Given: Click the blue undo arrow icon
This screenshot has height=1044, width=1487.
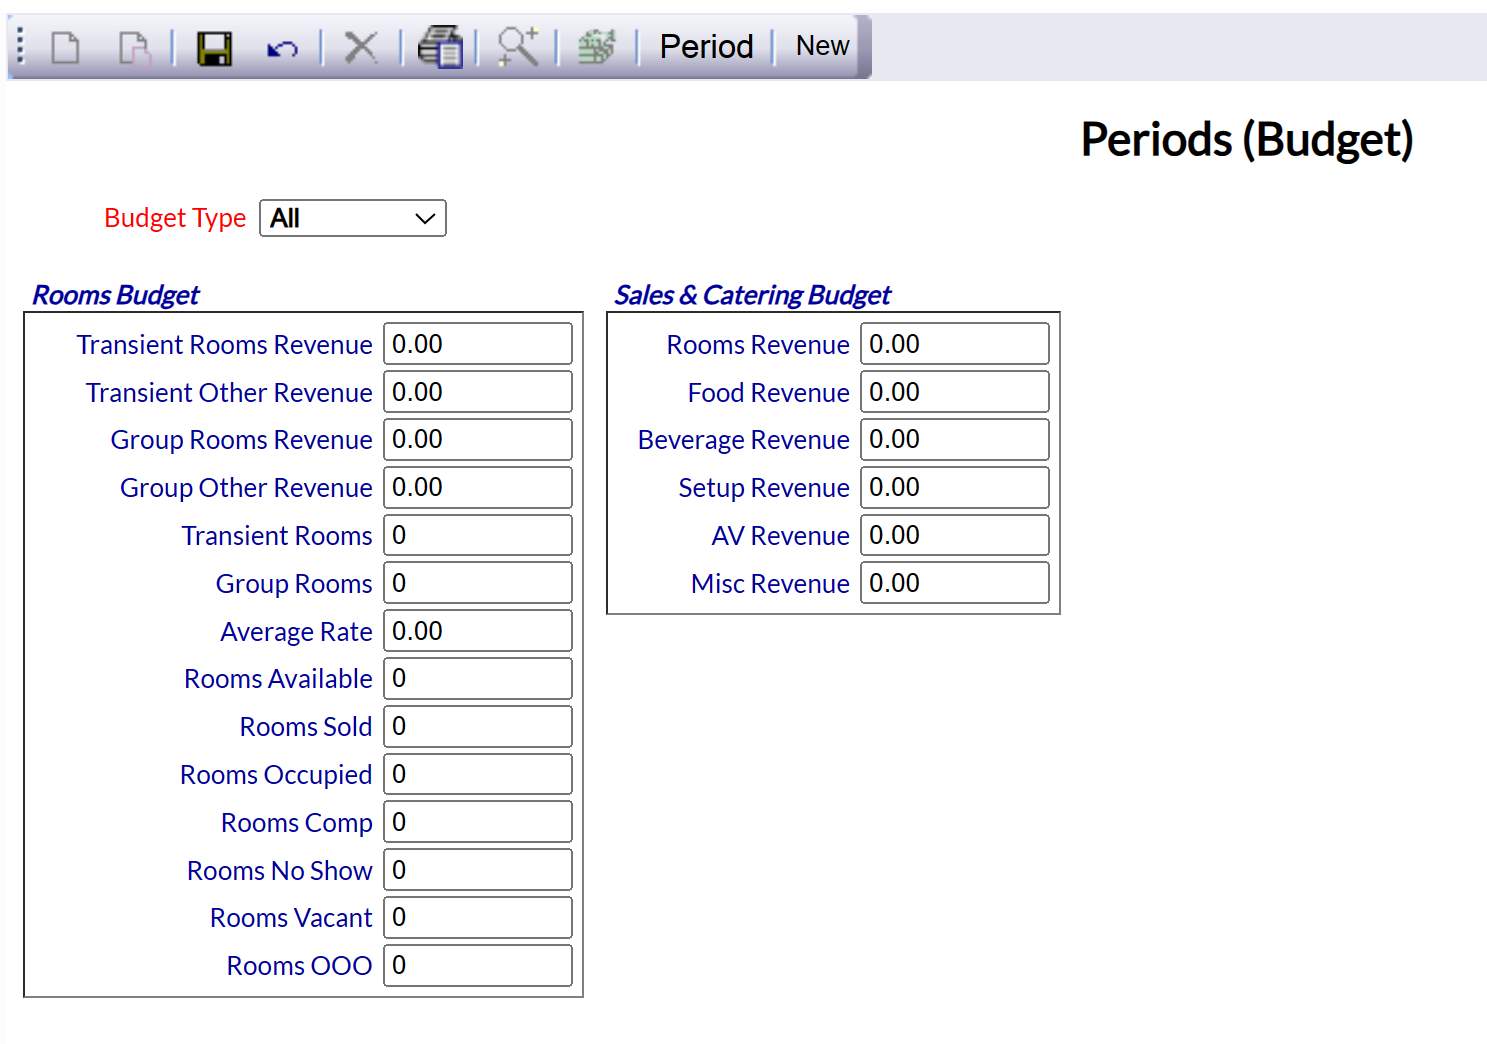Looking at the screenshot, I should click(x=282, y=48).
